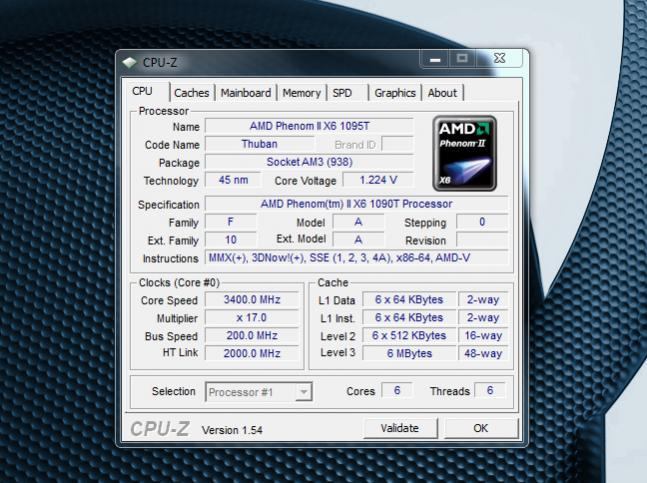Click the Core Voltage value '1.224 V'

pyautogui.click(x=378, y=180)
